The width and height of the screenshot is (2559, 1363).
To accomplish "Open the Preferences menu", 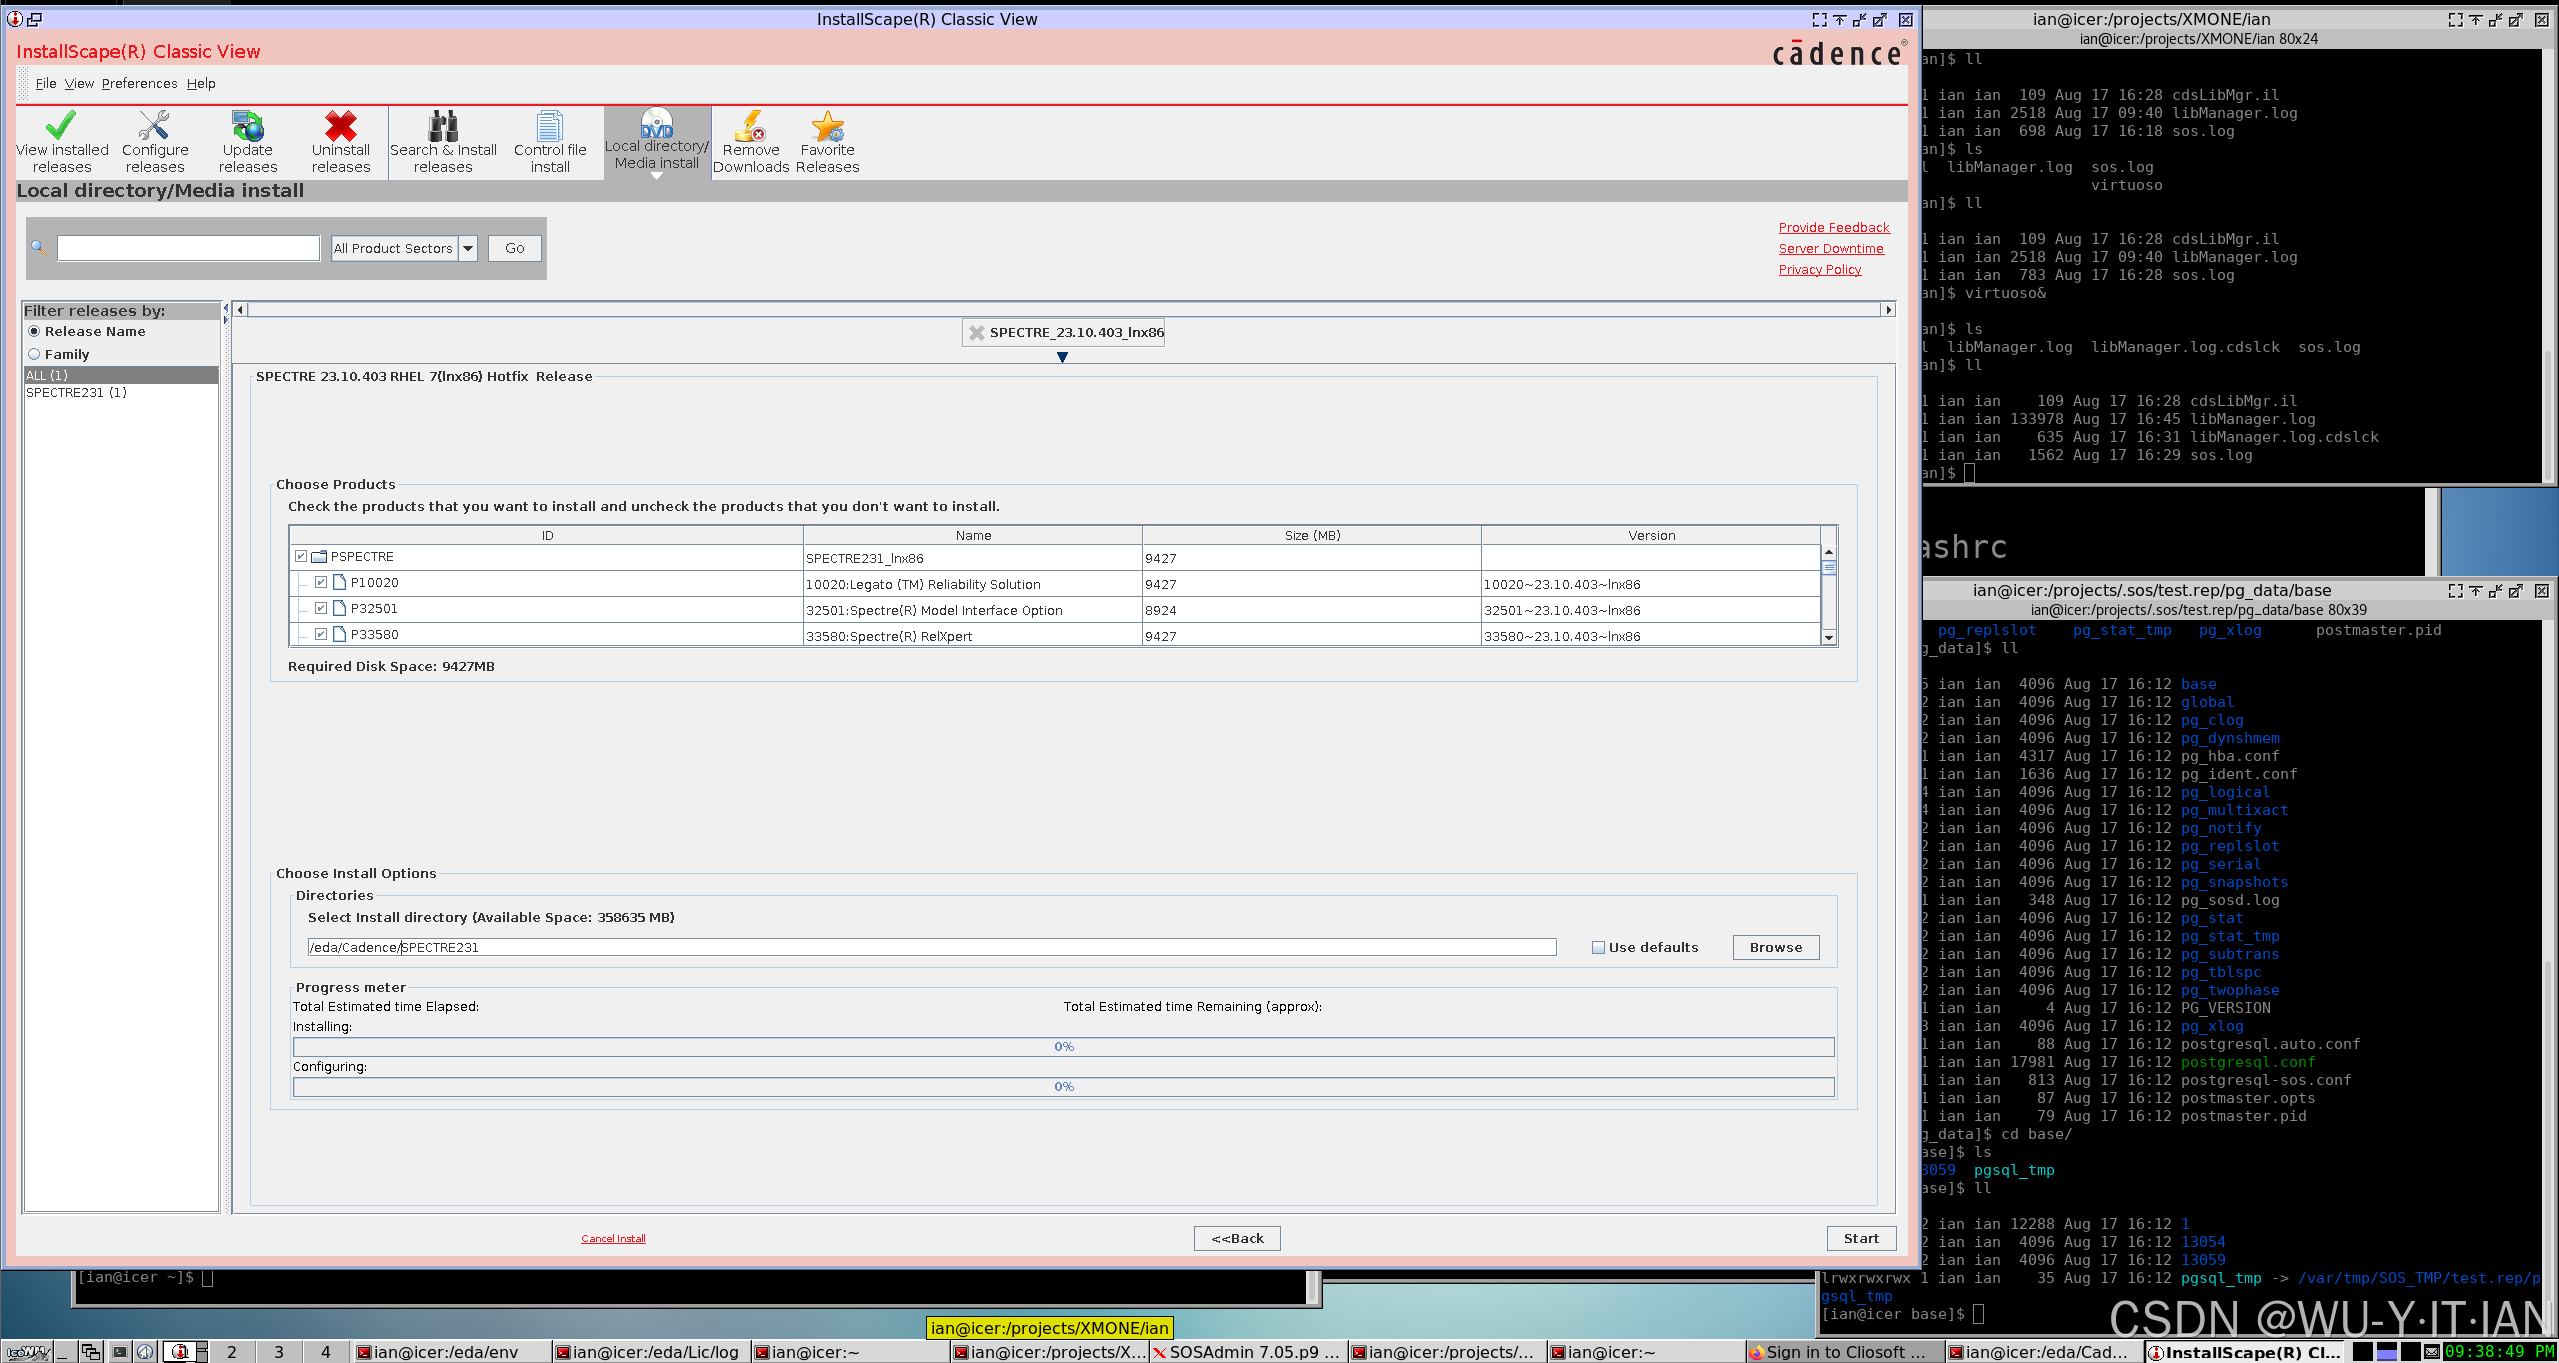I will [139, 83].
